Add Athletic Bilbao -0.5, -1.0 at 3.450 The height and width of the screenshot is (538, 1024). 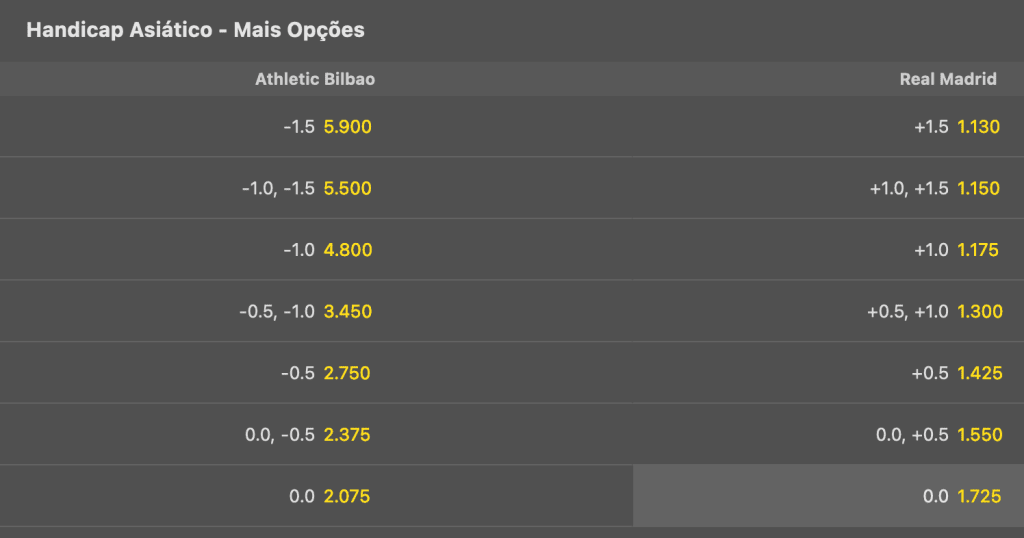pyautogui.click(x=316, y=311)
